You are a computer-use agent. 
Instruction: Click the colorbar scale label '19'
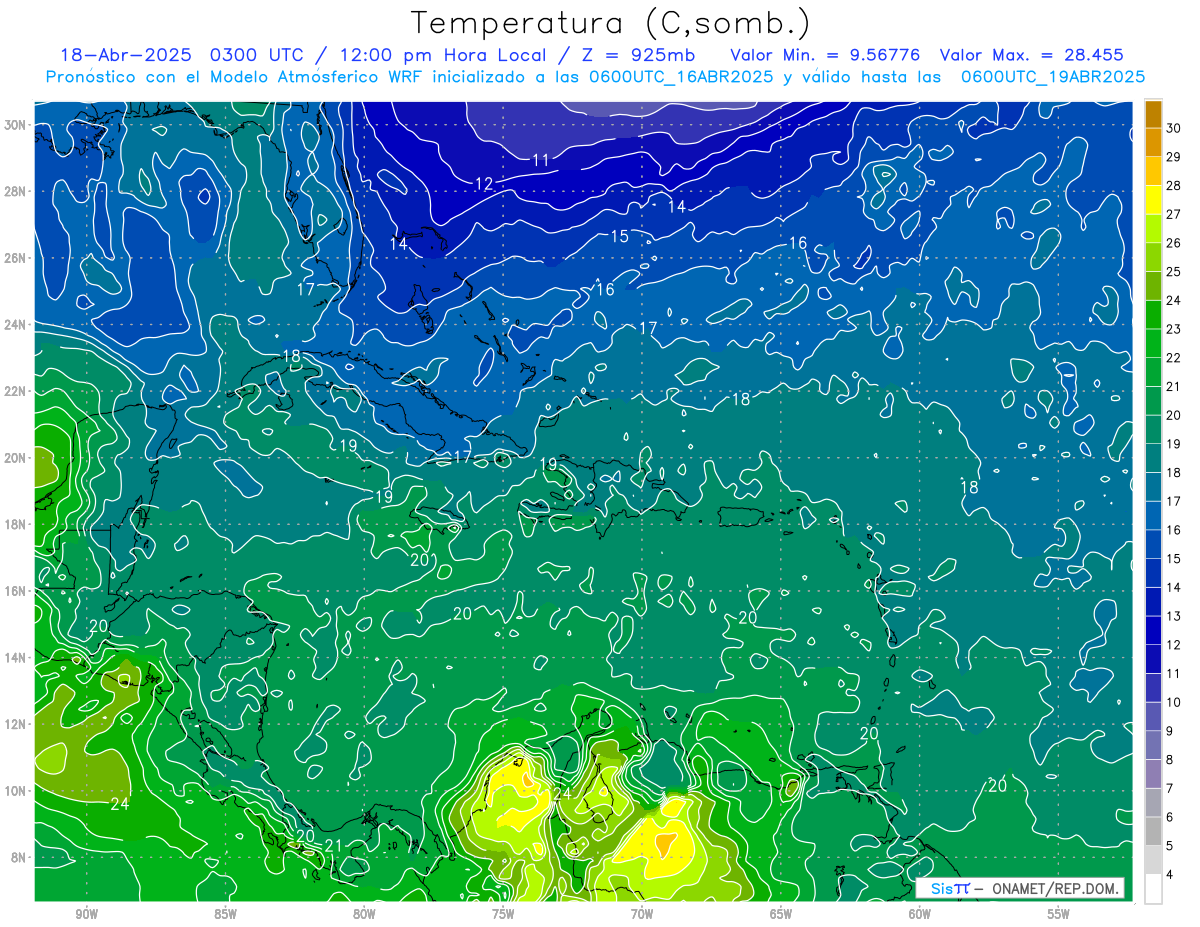pyautogui.click(x=1173, y=443)
